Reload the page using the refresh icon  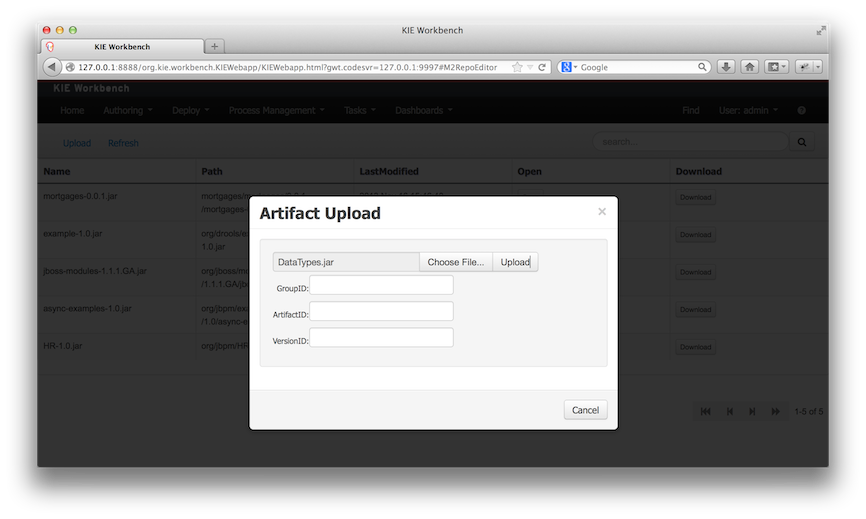[542, 67]
